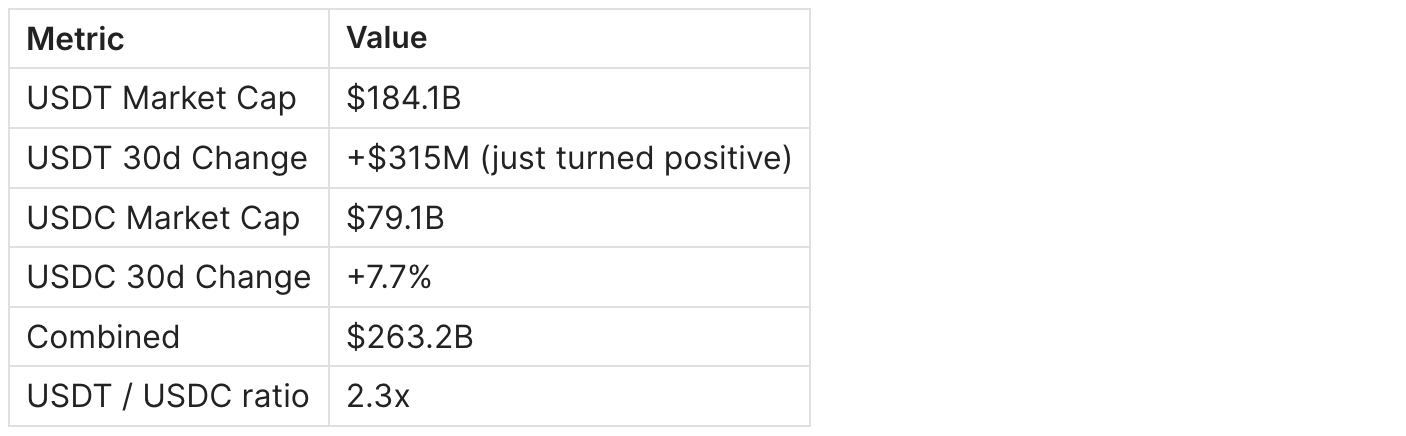
Task: Click "Cap" in the USDC Market Cap label
Action: coord(271,218)
